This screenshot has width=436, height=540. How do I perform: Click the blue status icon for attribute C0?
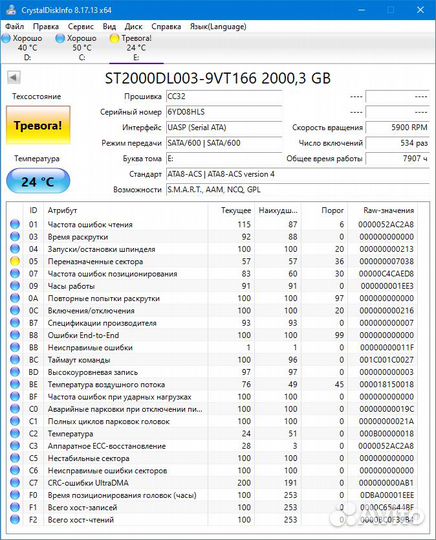point(15,409)
